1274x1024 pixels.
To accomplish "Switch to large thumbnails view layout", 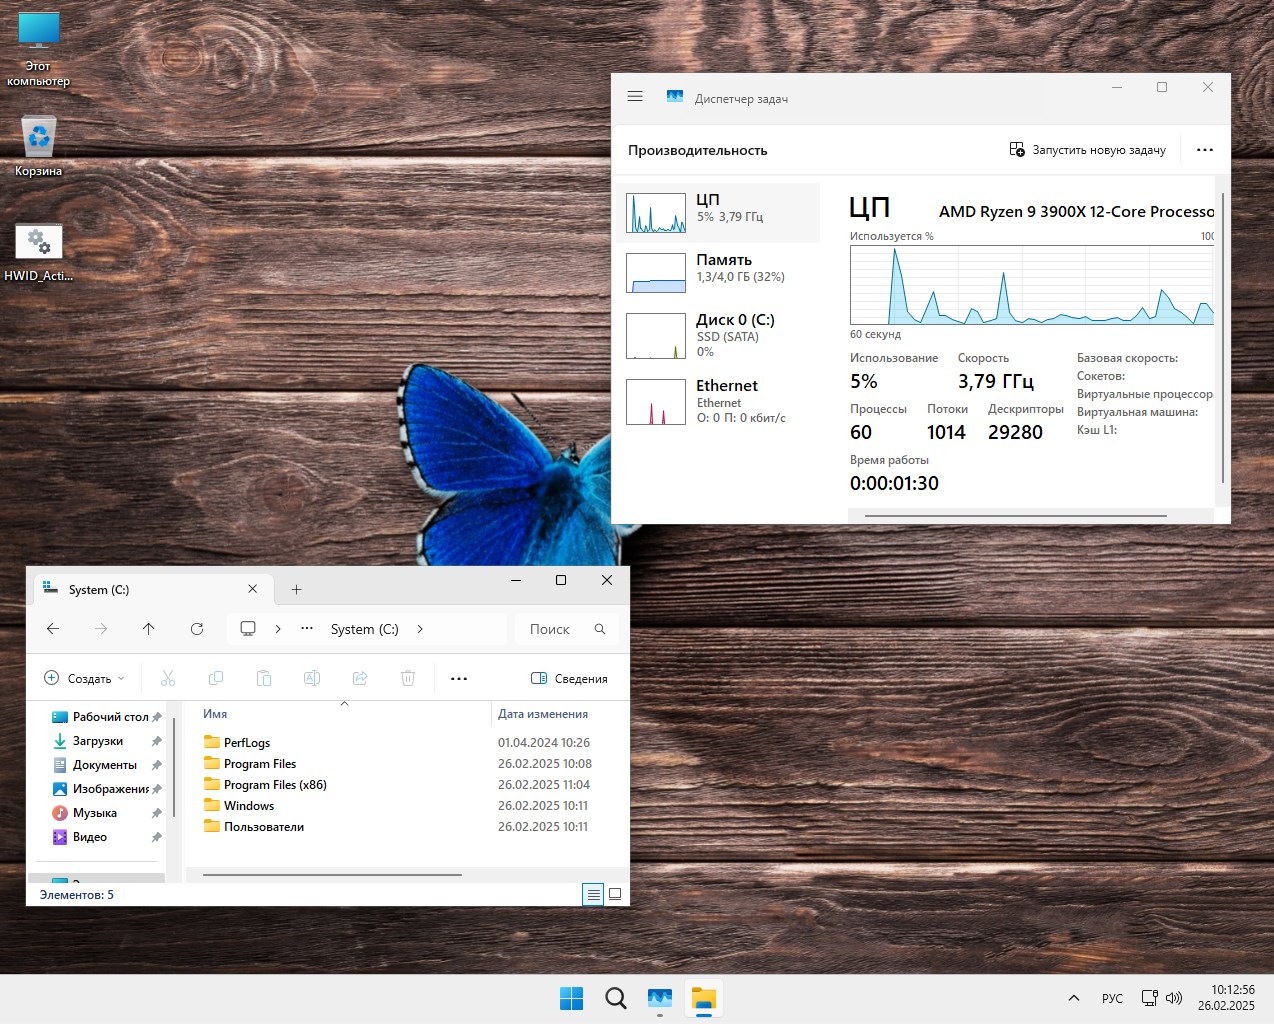I will (x=615, y=894).
